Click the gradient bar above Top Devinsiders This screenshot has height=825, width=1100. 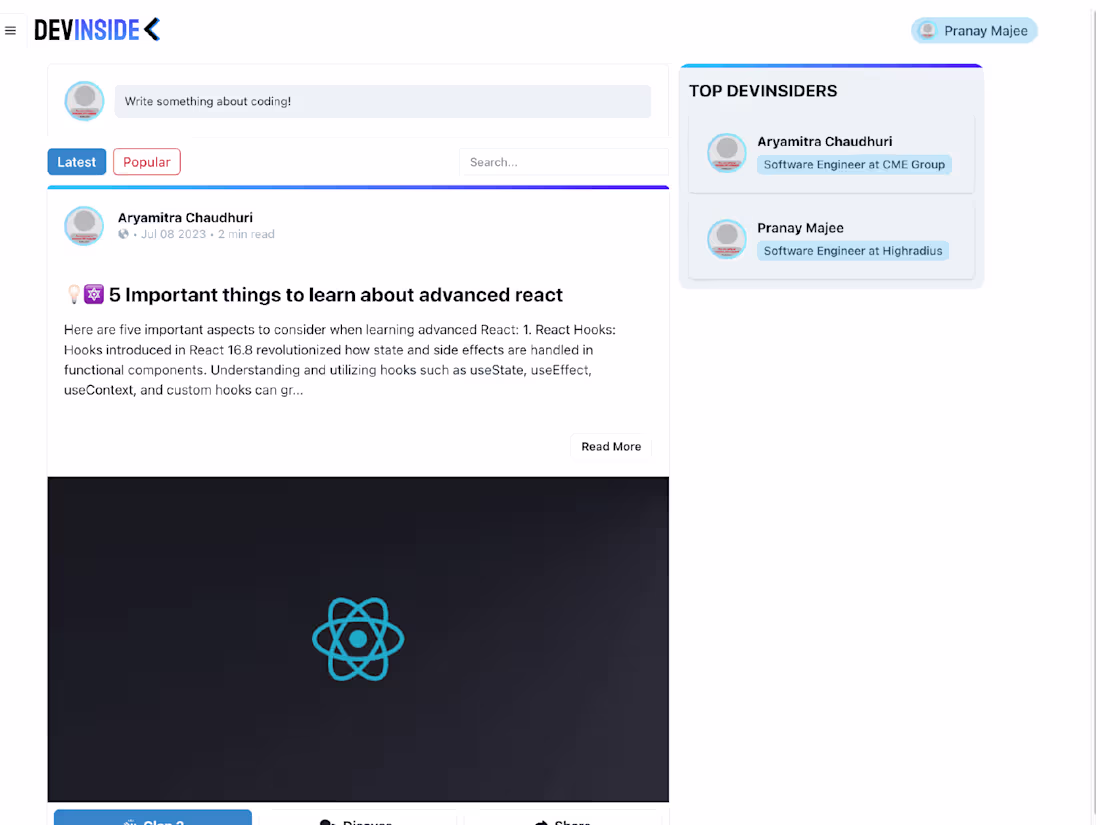tap(831, 64)
